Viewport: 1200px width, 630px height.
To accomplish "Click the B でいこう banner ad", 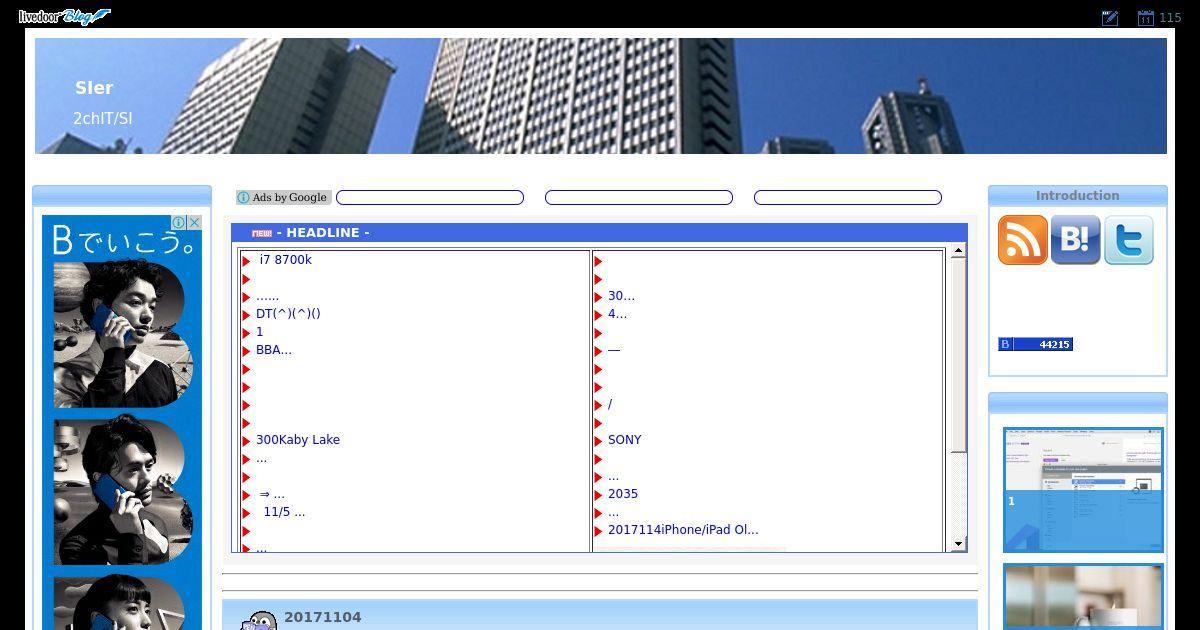I will [x=122, y=423].
